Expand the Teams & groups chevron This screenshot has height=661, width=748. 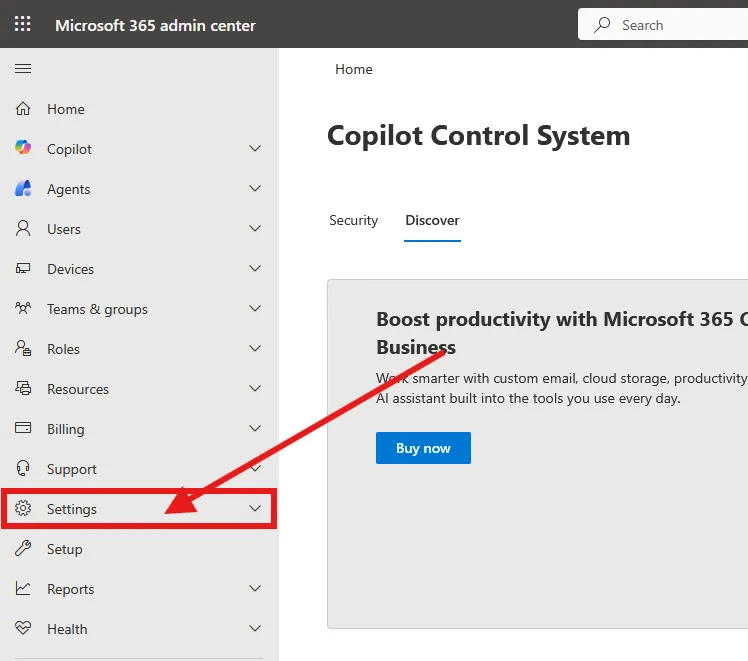(x=255, y=309)
